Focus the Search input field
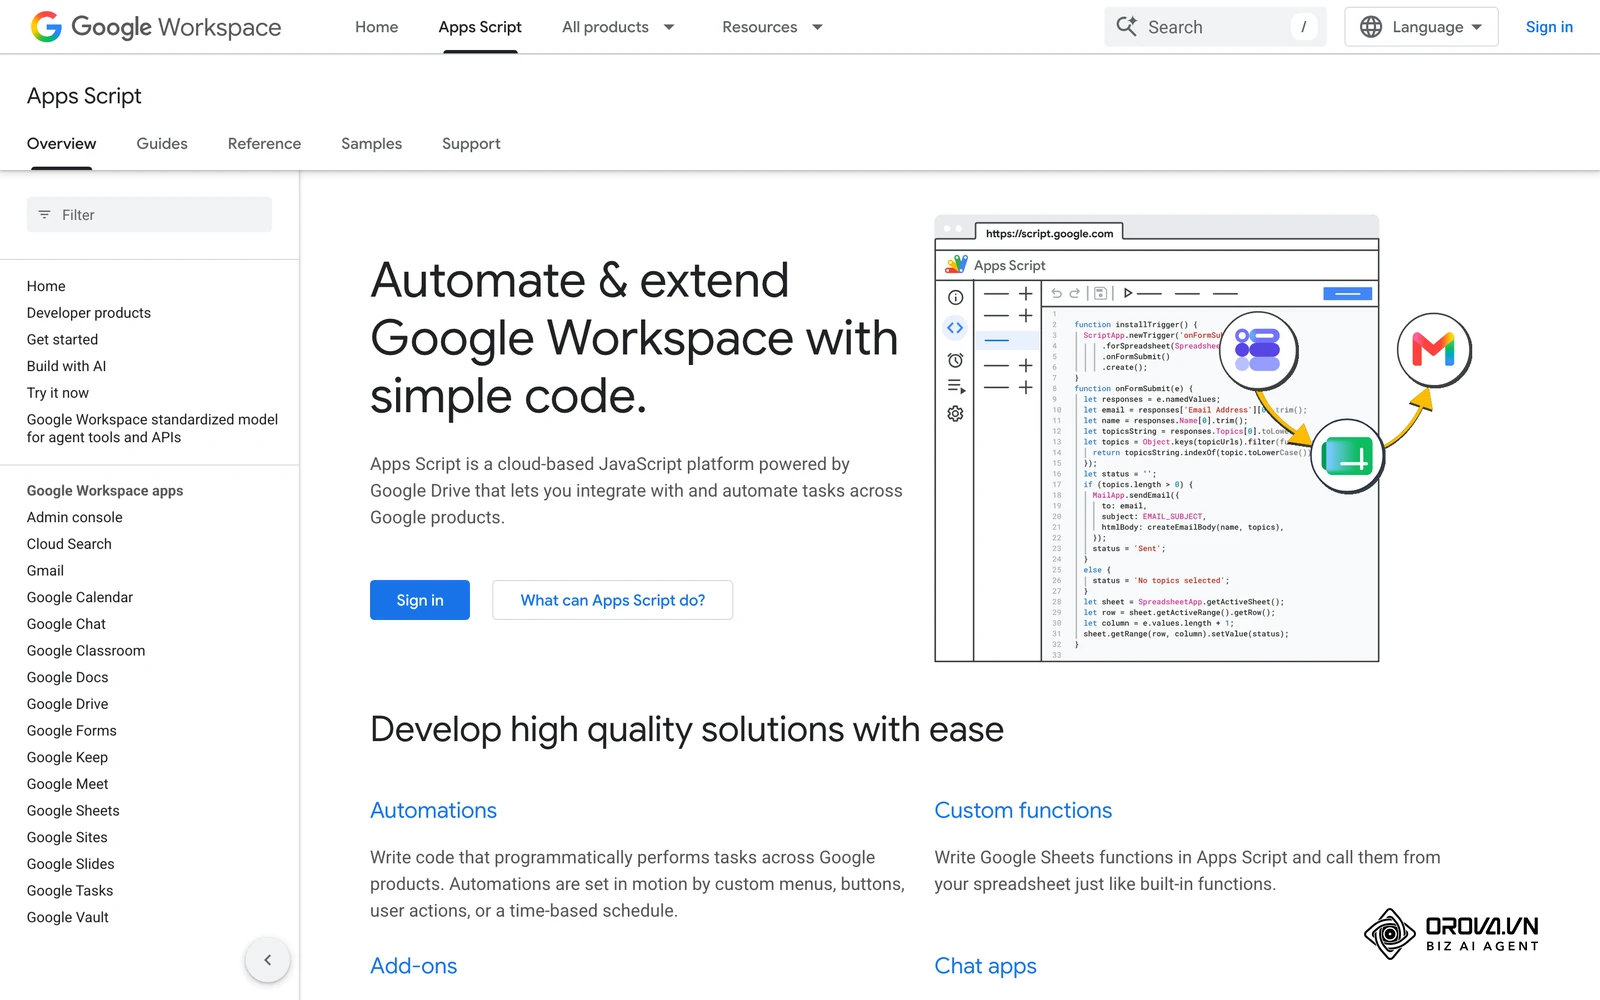Viewport: 1600px width, 1000px height. click(x=1215, y=27)
